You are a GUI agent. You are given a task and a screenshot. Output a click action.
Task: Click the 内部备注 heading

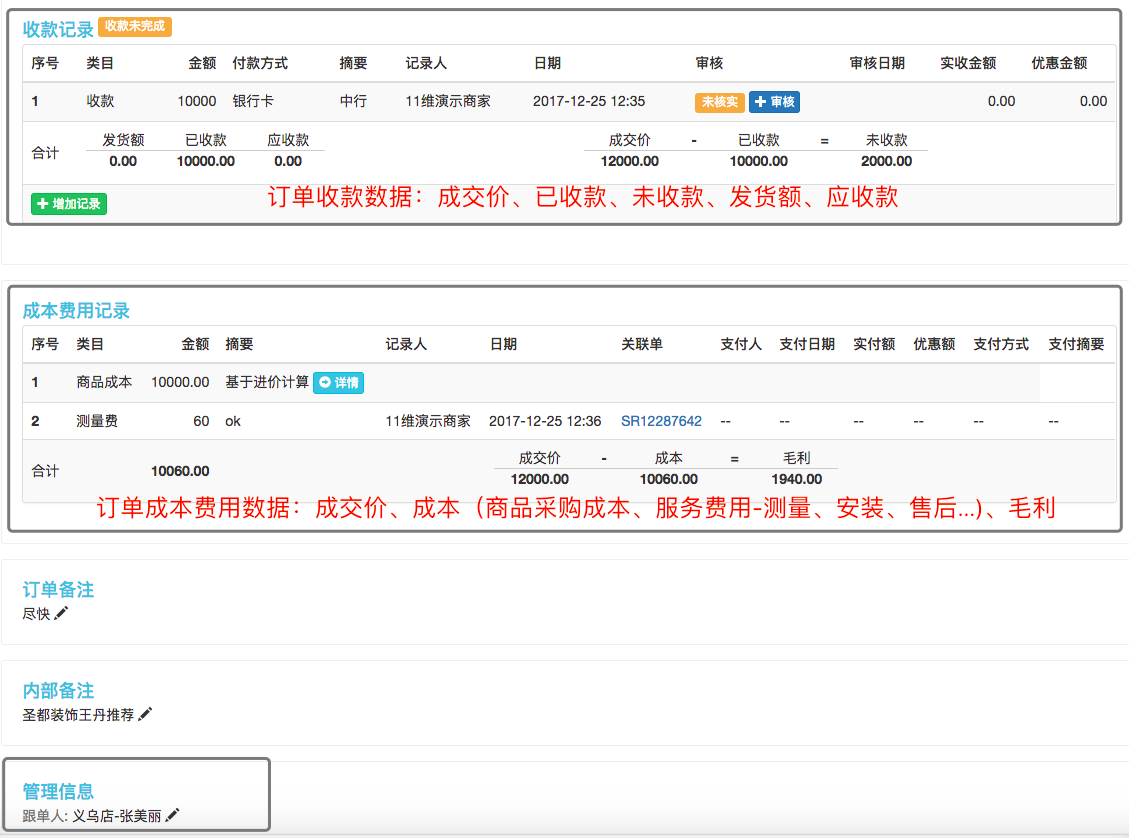click(x=58, y=690)
